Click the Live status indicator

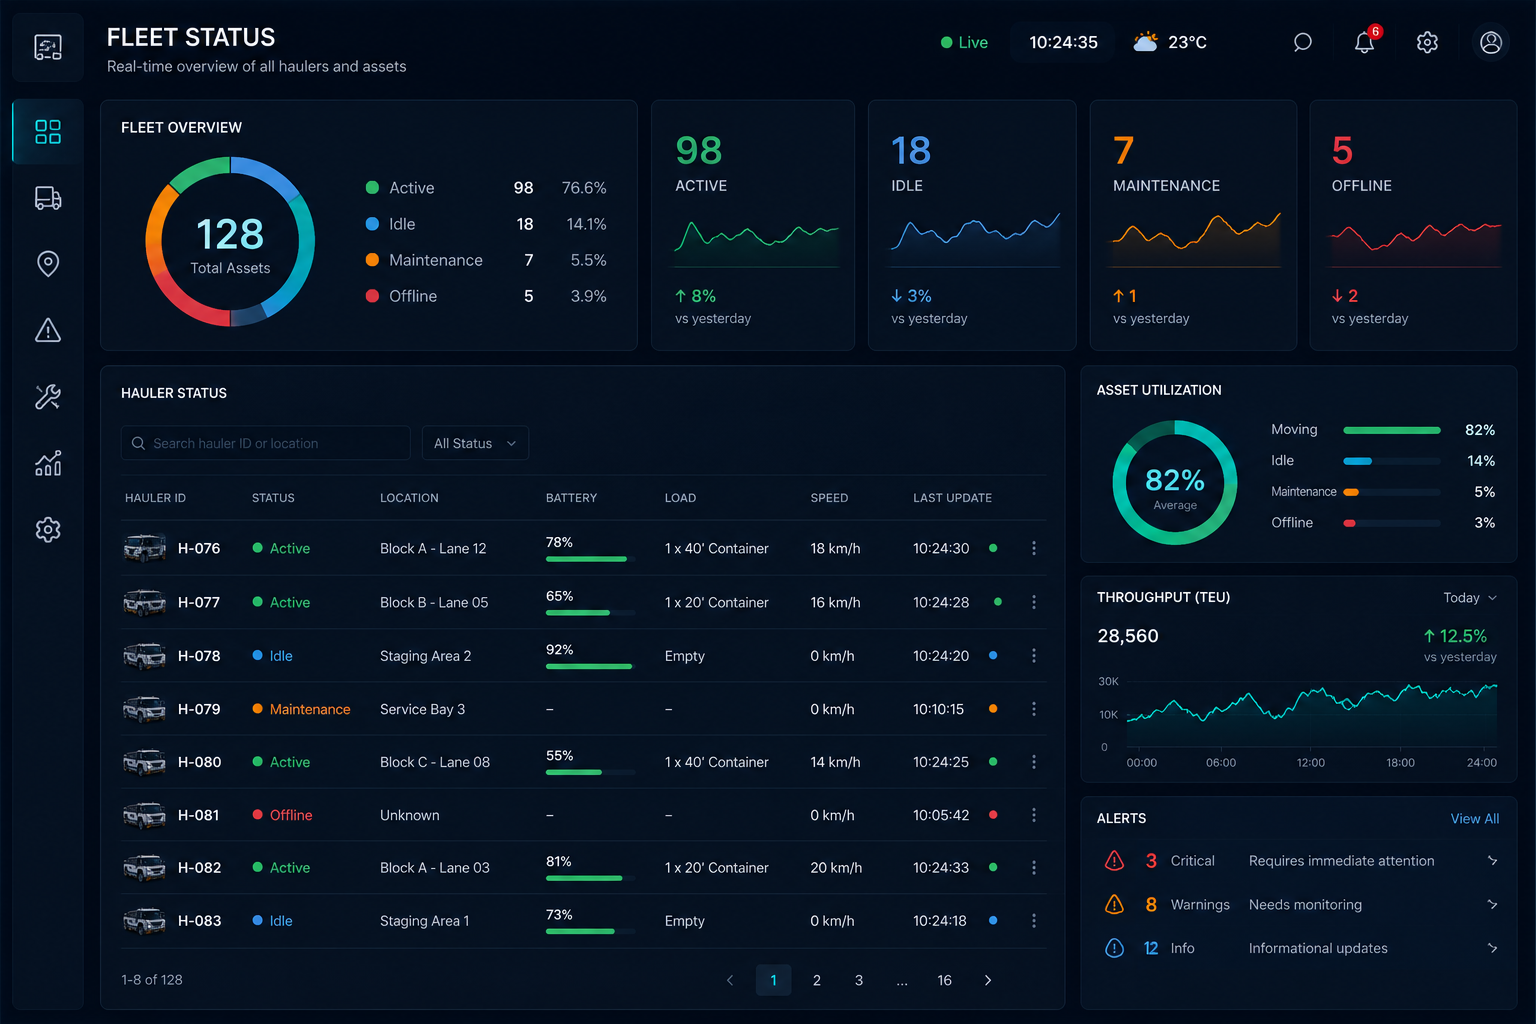pos(964,42)
